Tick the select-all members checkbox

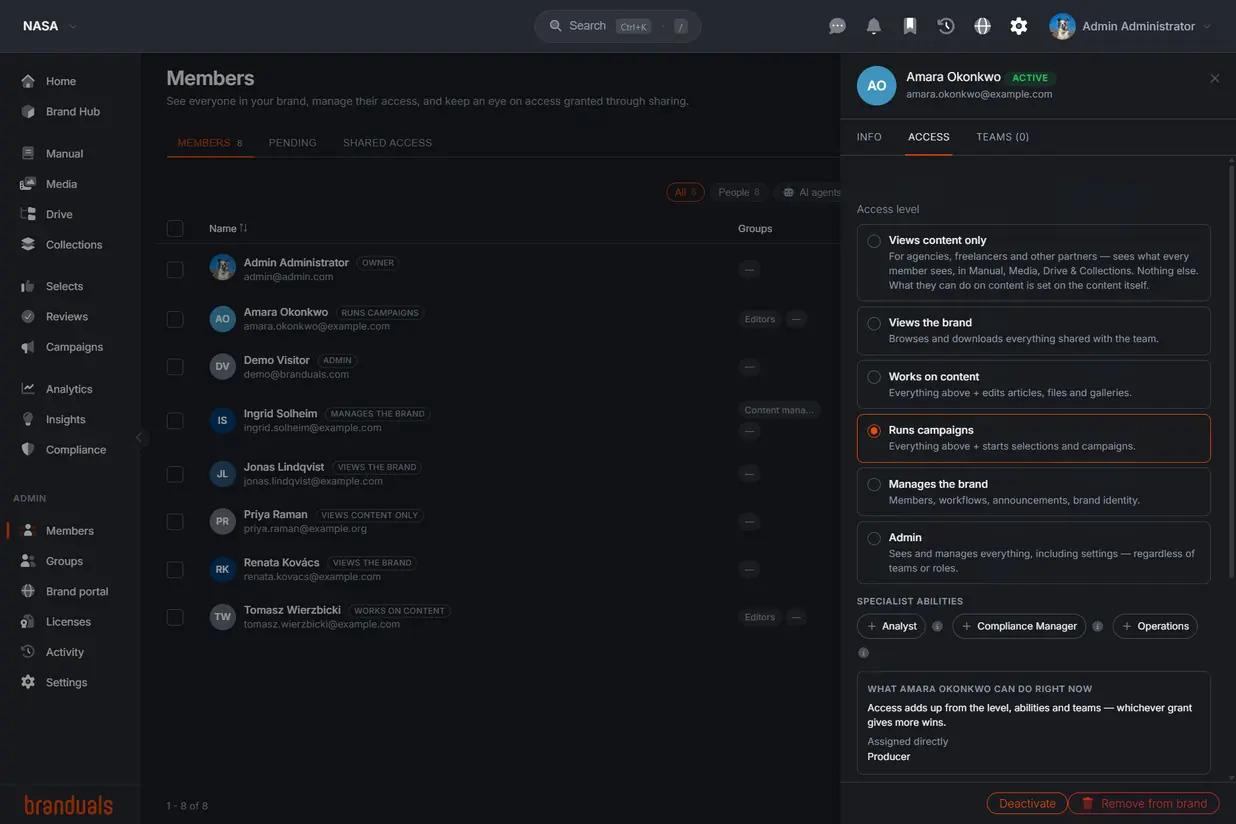[x=175, y=229]
